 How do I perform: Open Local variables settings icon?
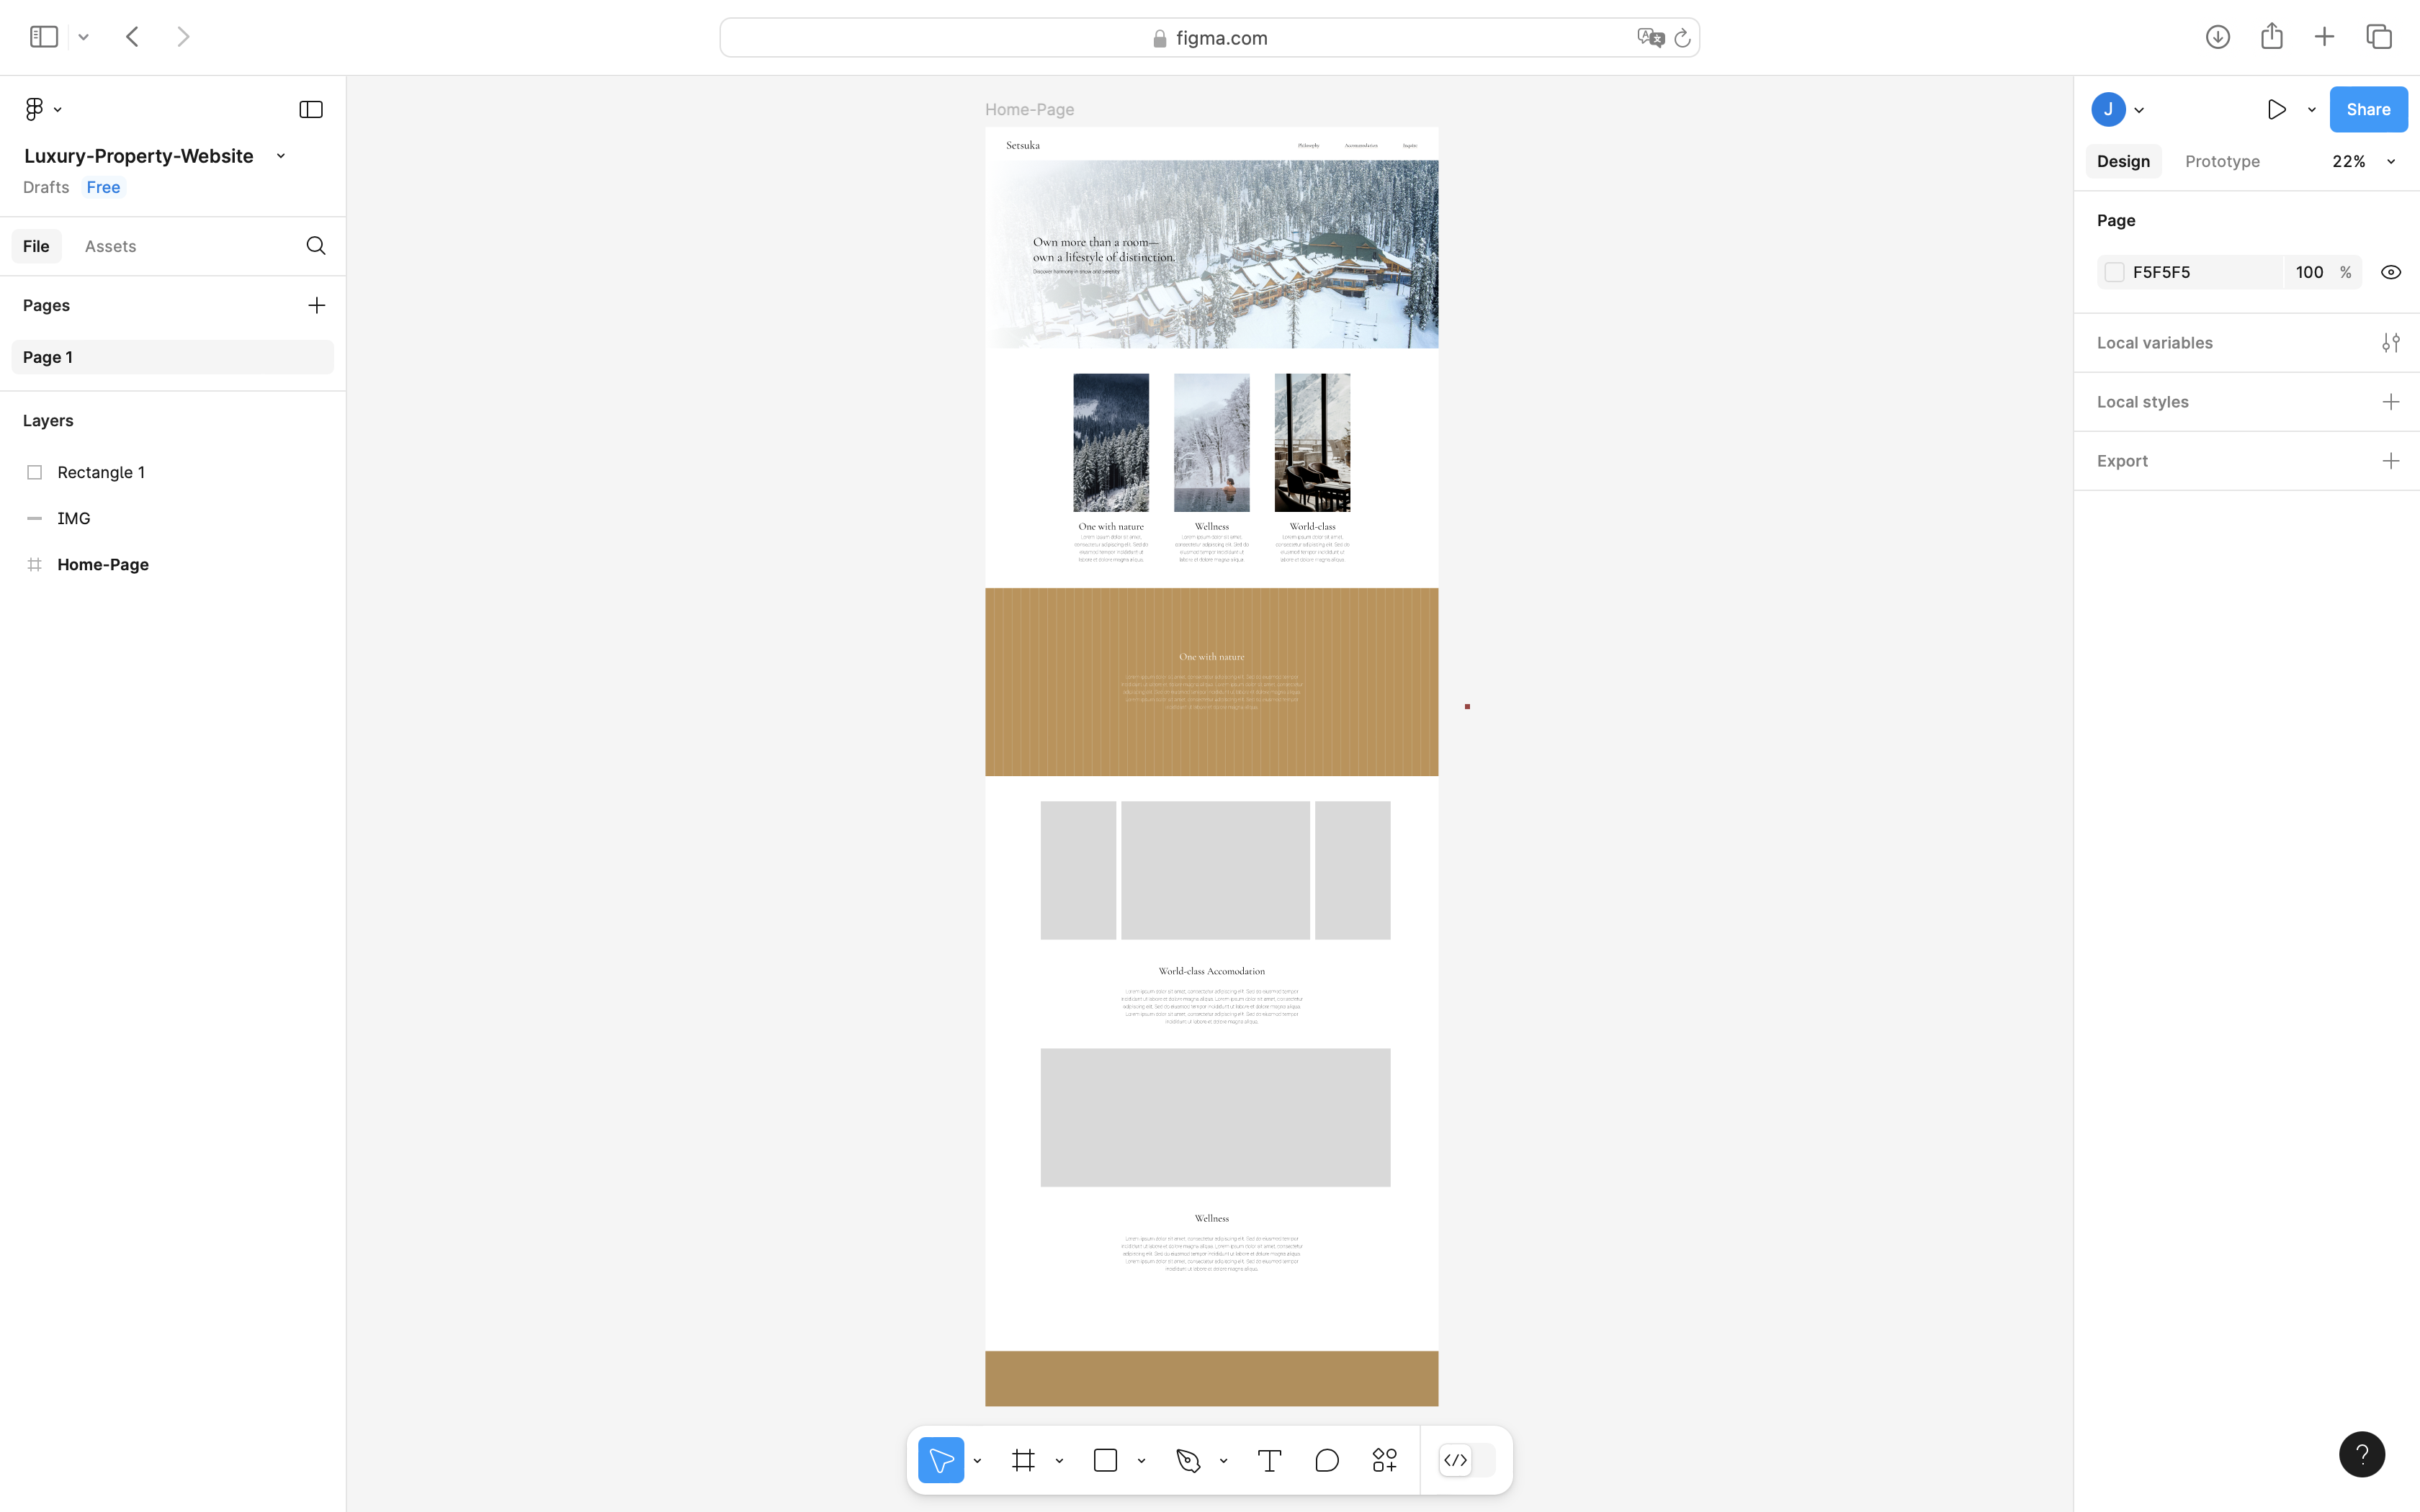[2390, 343]
